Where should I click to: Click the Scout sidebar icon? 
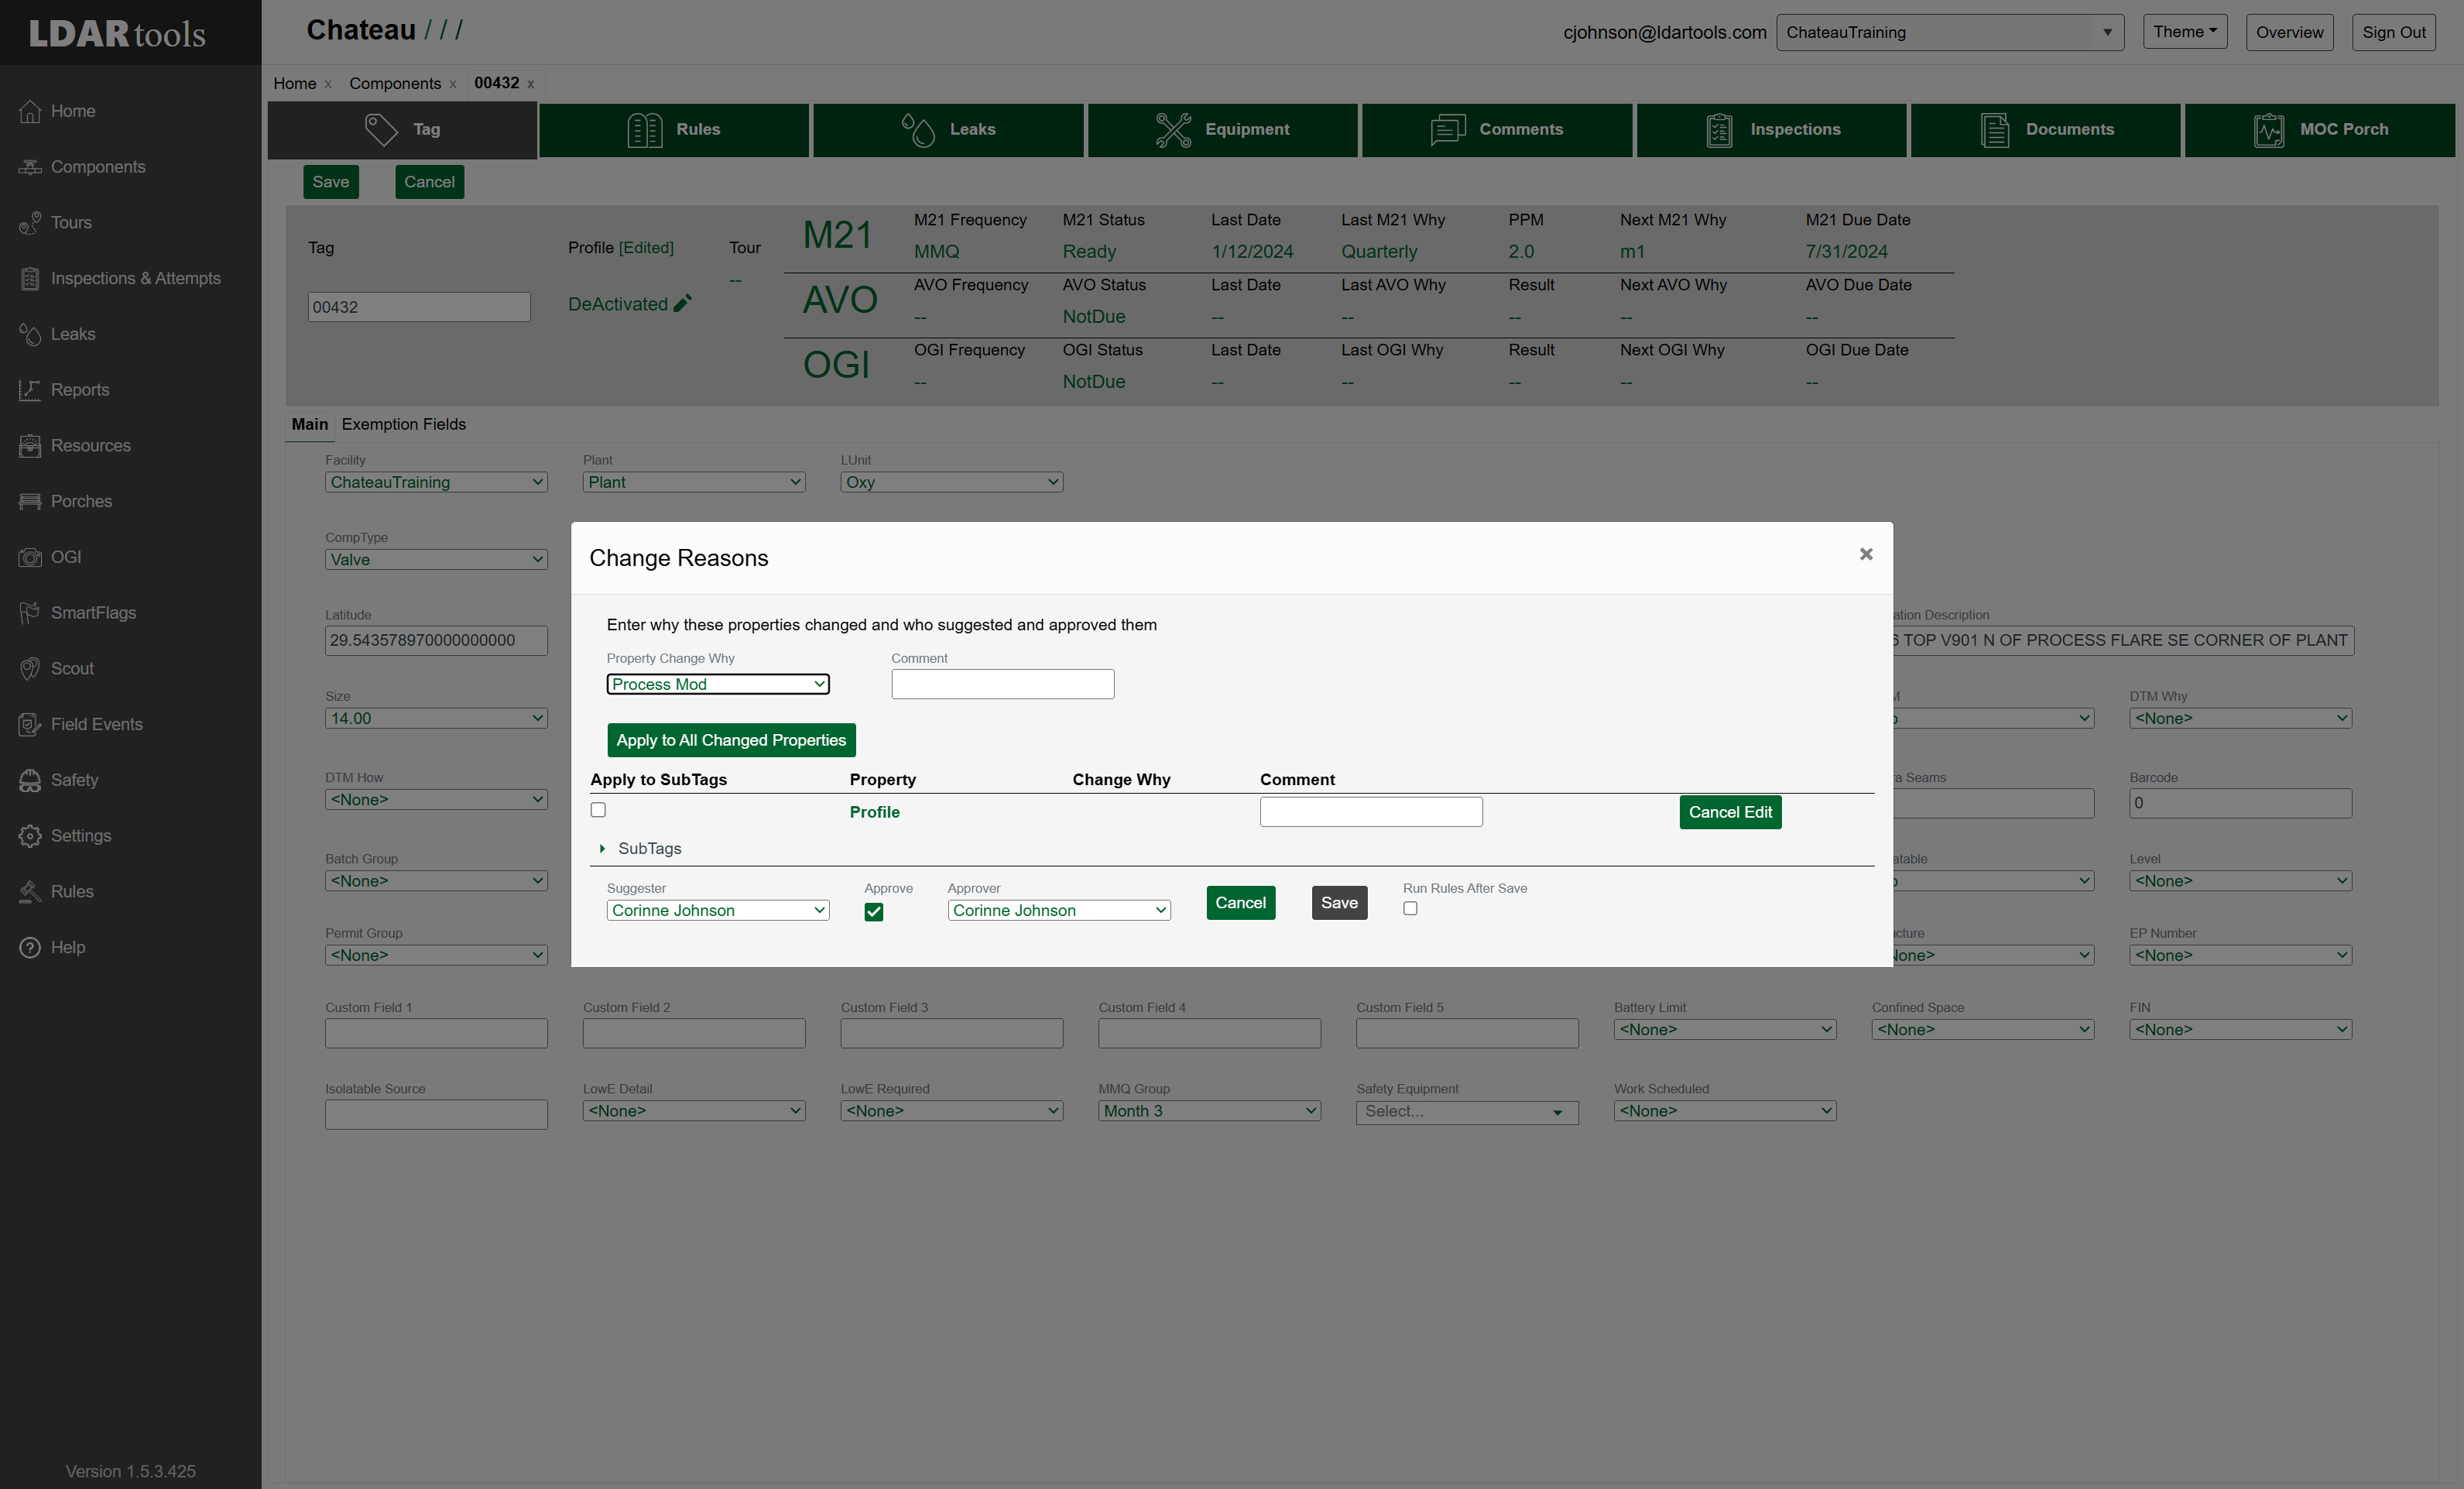[x=30, y=669]
